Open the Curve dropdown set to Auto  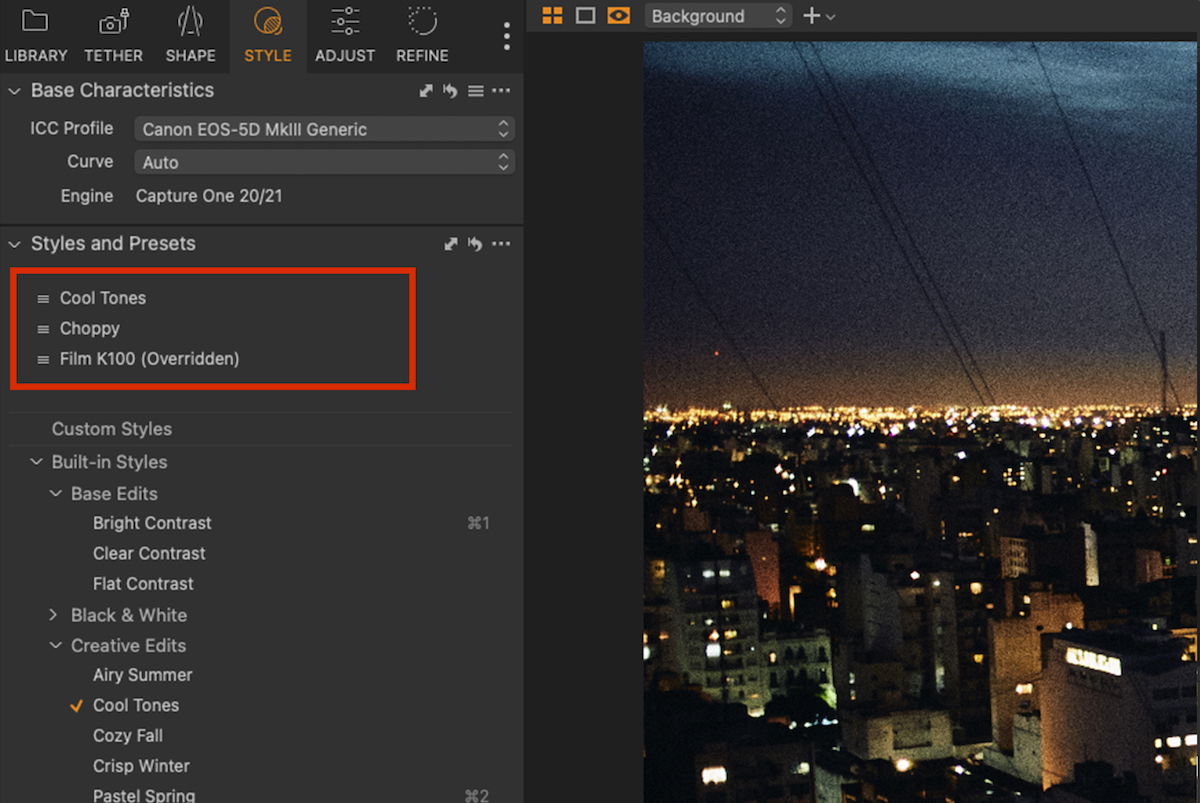click(324, 162)
